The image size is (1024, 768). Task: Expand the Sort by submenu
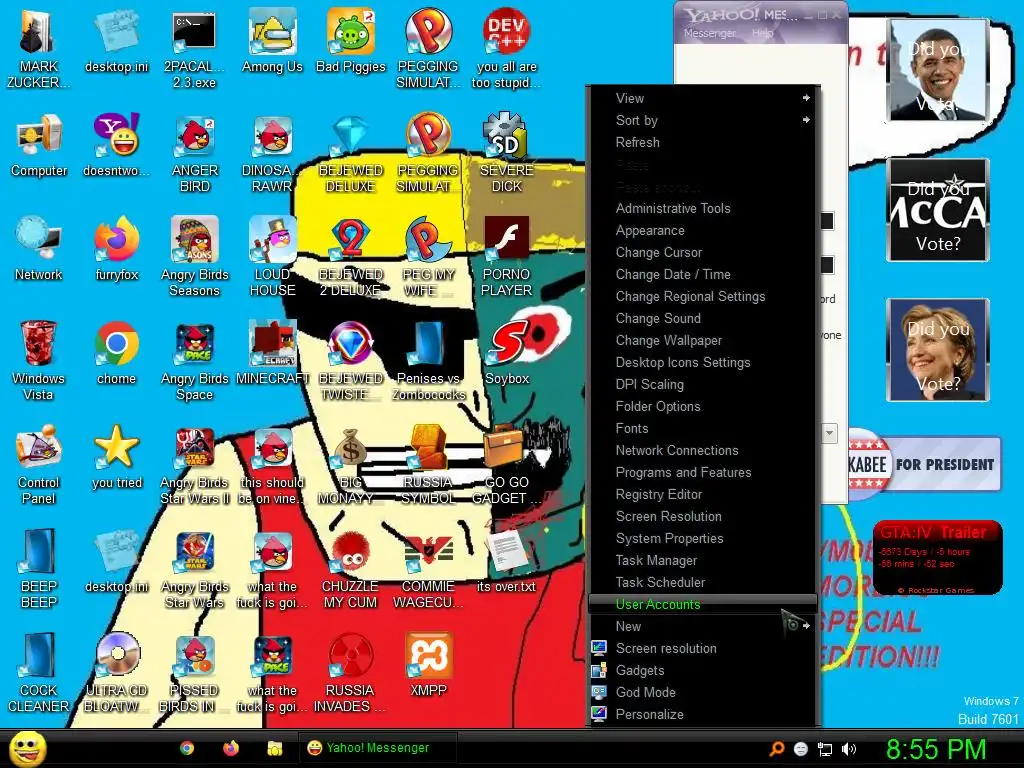(x=703, y=120)
